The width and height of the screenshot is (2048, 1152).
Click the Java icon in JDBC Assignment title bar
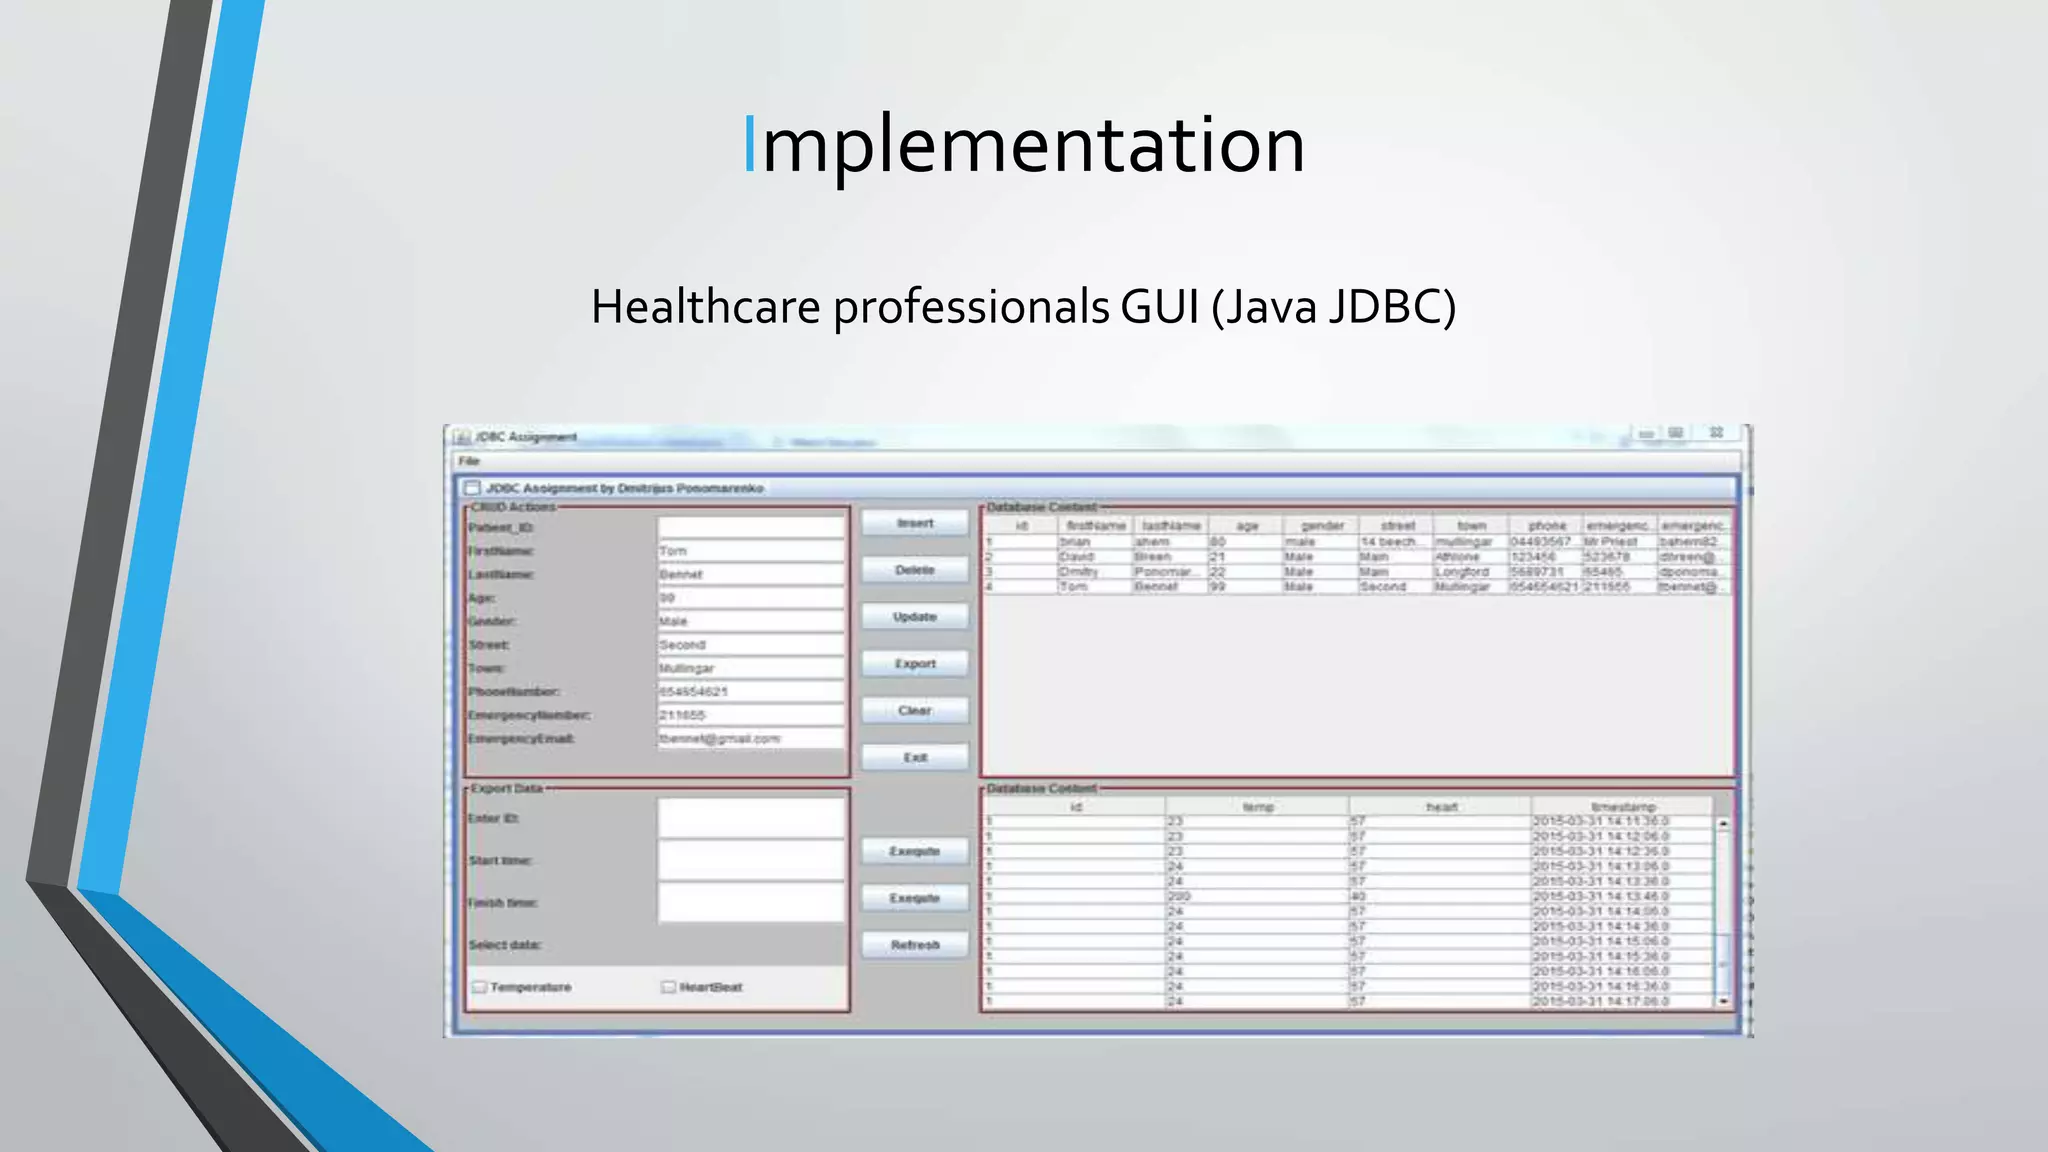point(461,437)
